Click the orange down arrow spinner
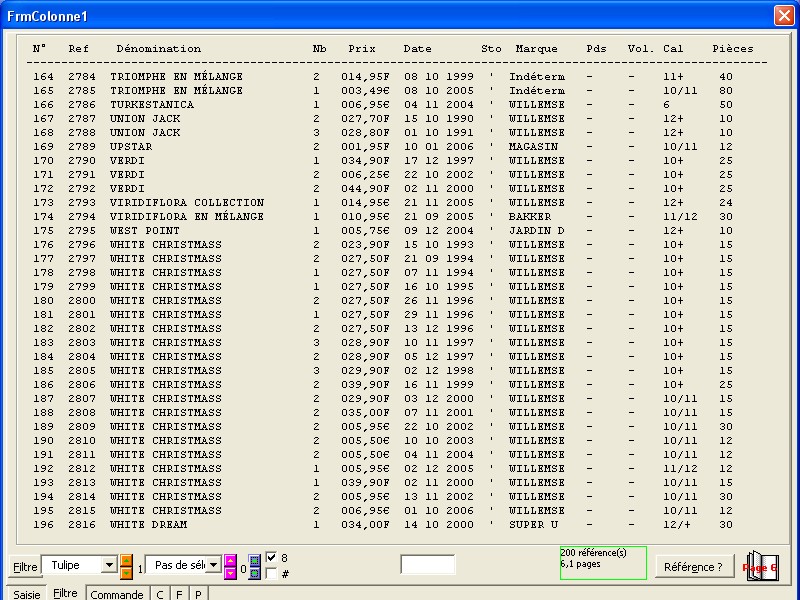This screenshot has width=800, height=600. [126, 573]
